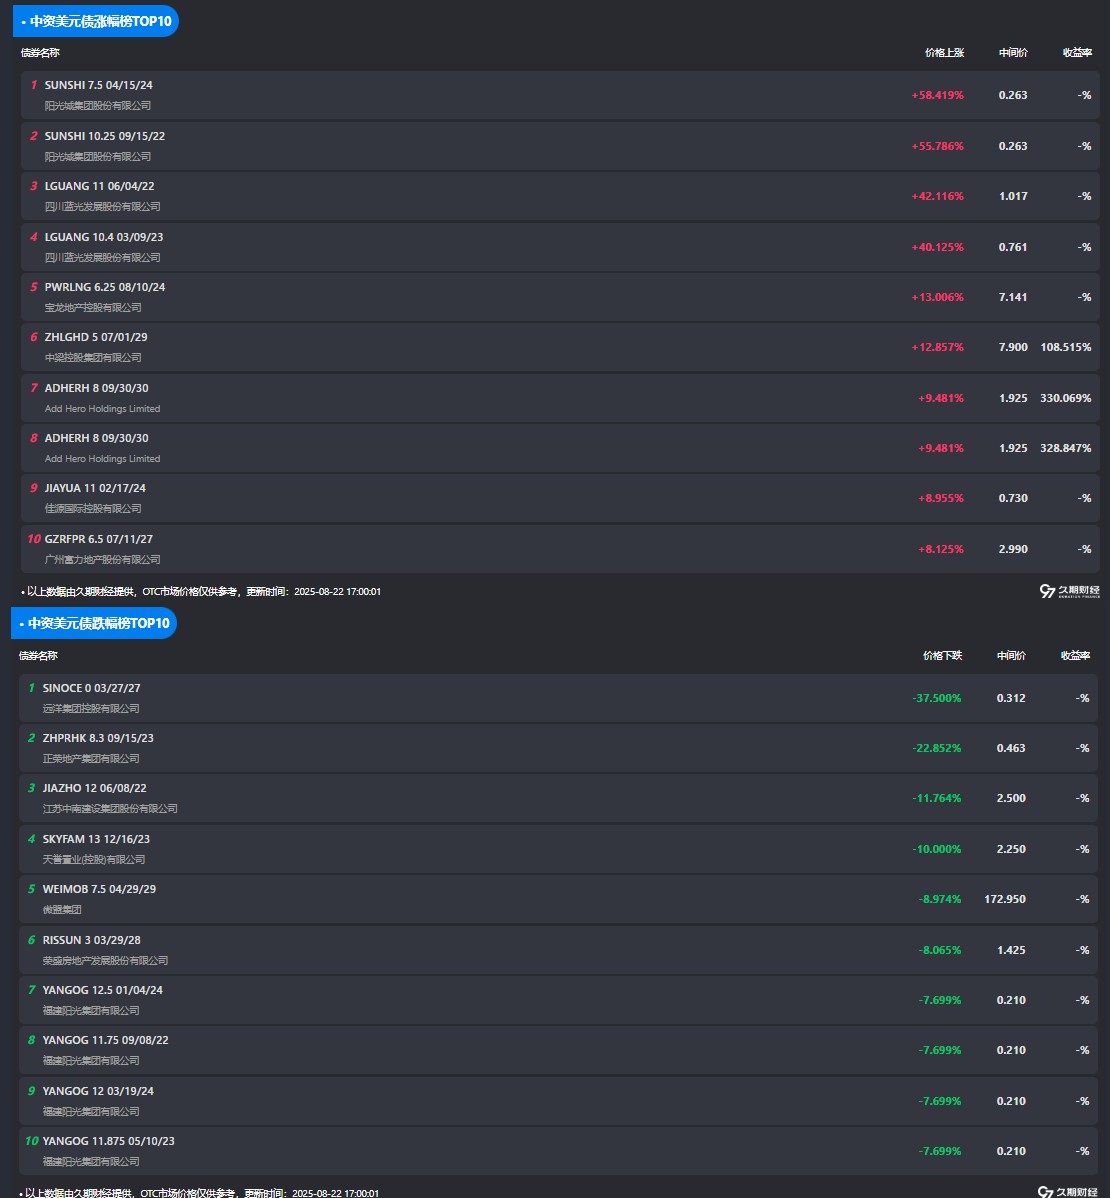The height and width of the screenshot is (1198, 1110).
Task: Click issuer 江苏中南建设集团股份有限公司
Action: (x=110, y=808)
